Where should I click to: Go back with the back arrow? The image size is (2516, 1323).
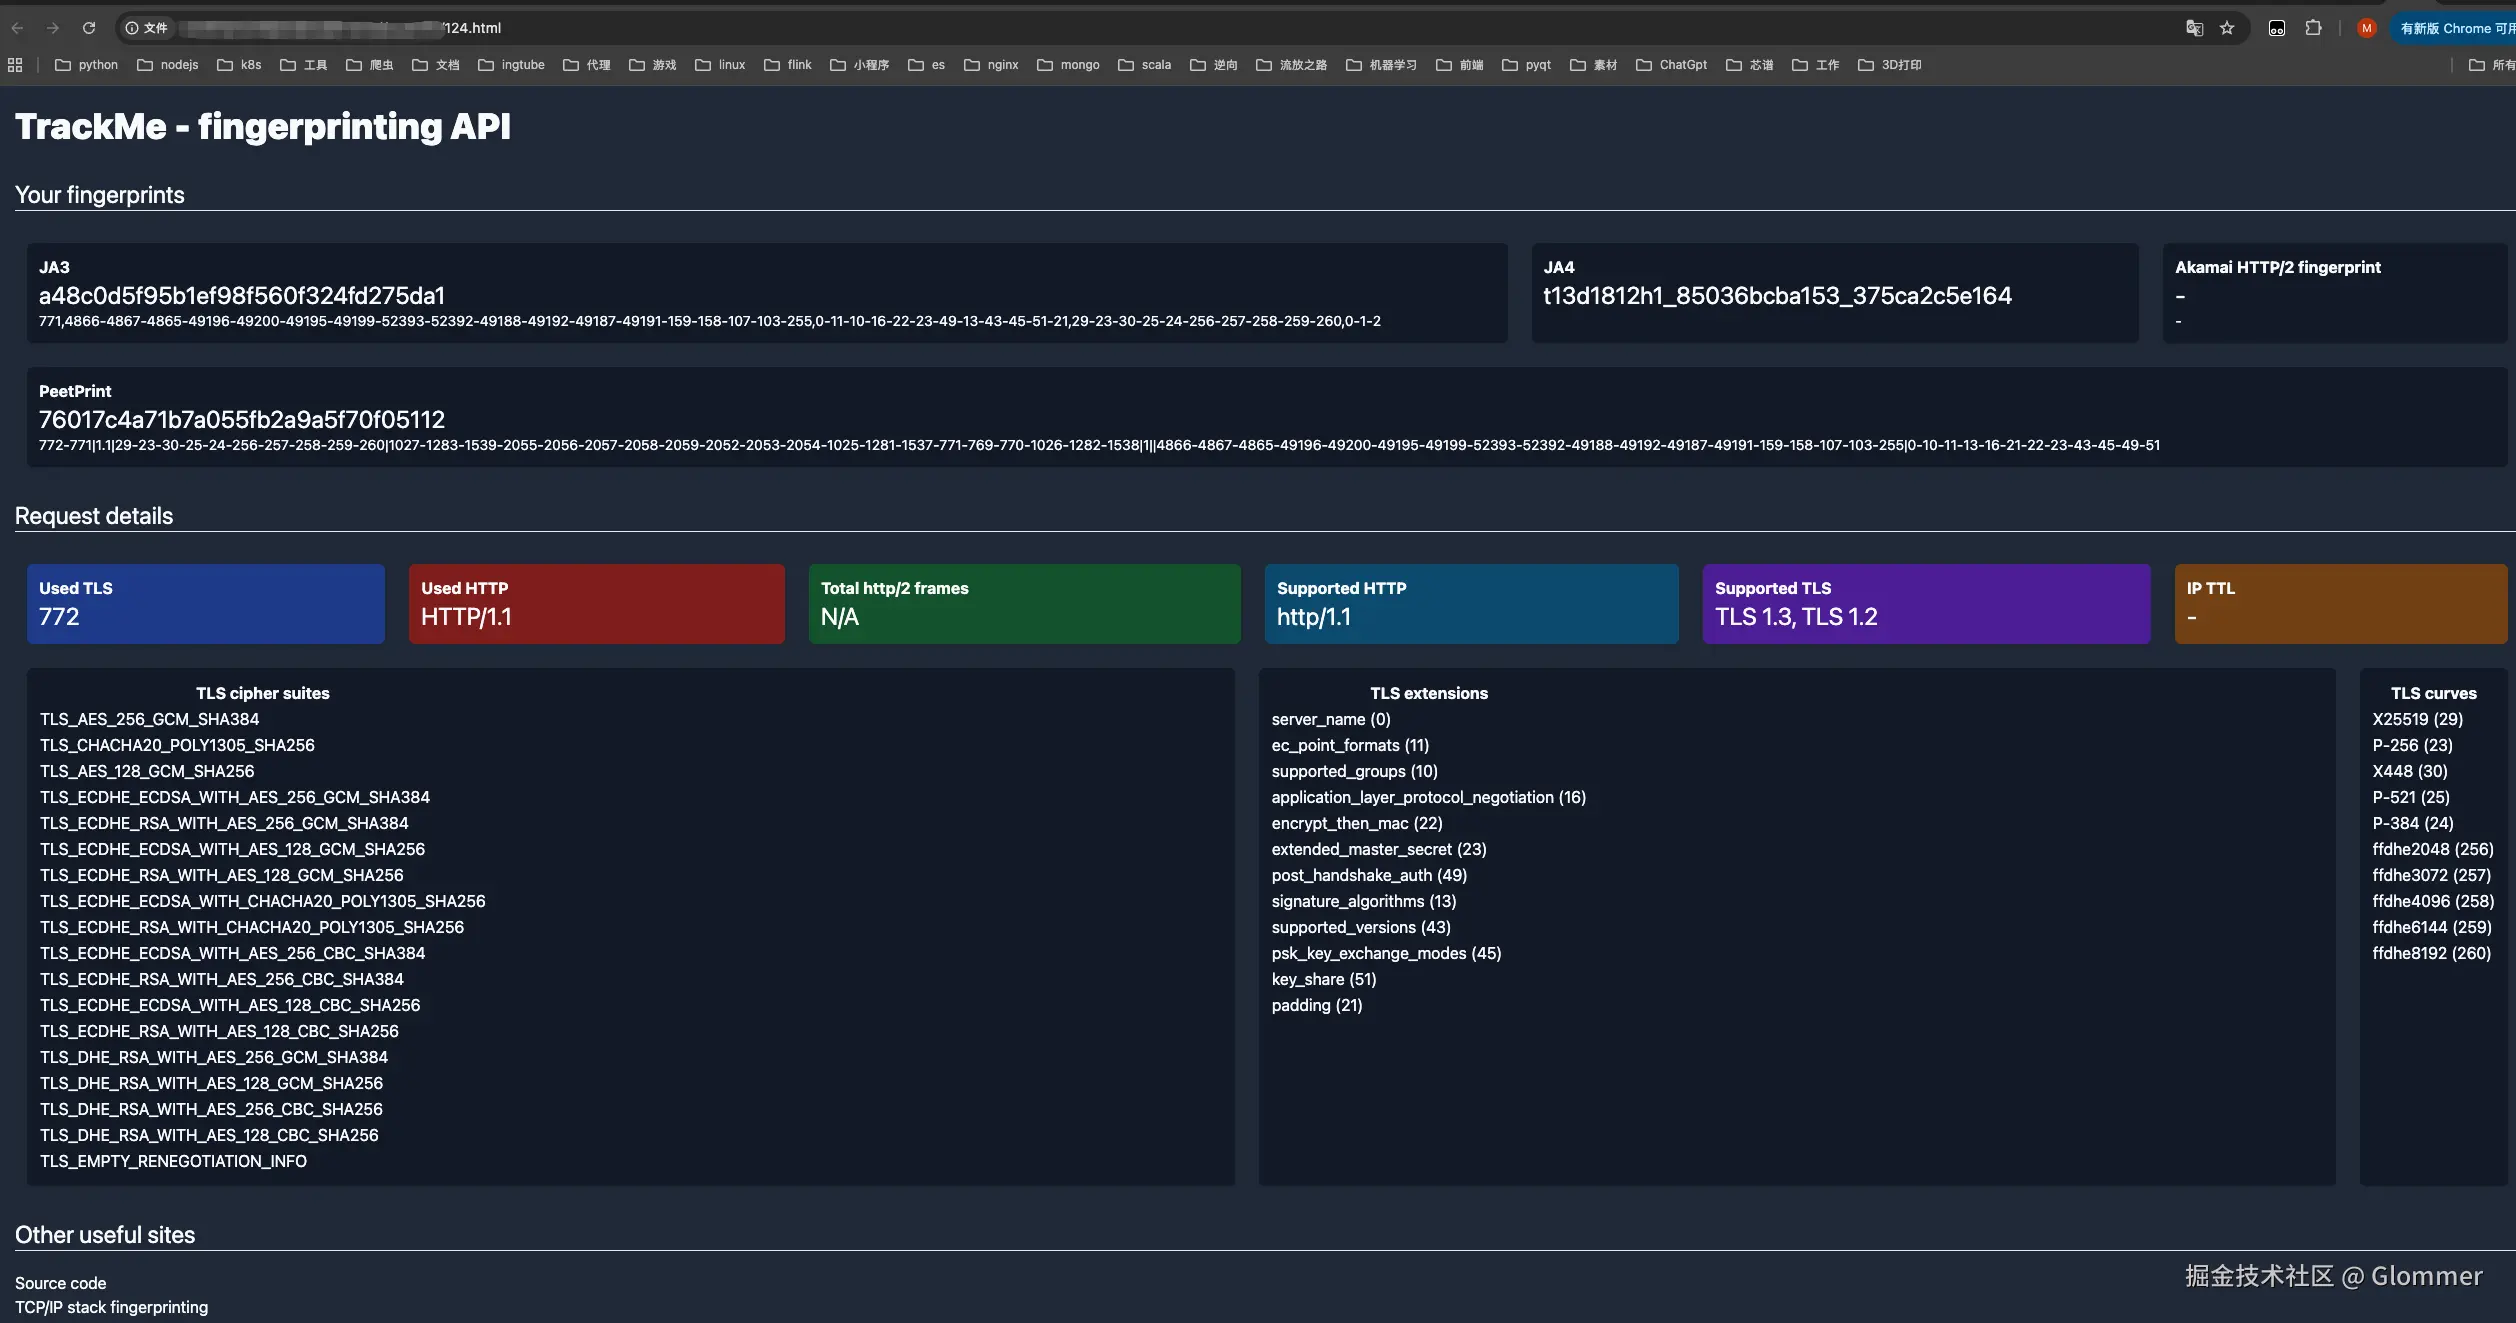[17, 28]
